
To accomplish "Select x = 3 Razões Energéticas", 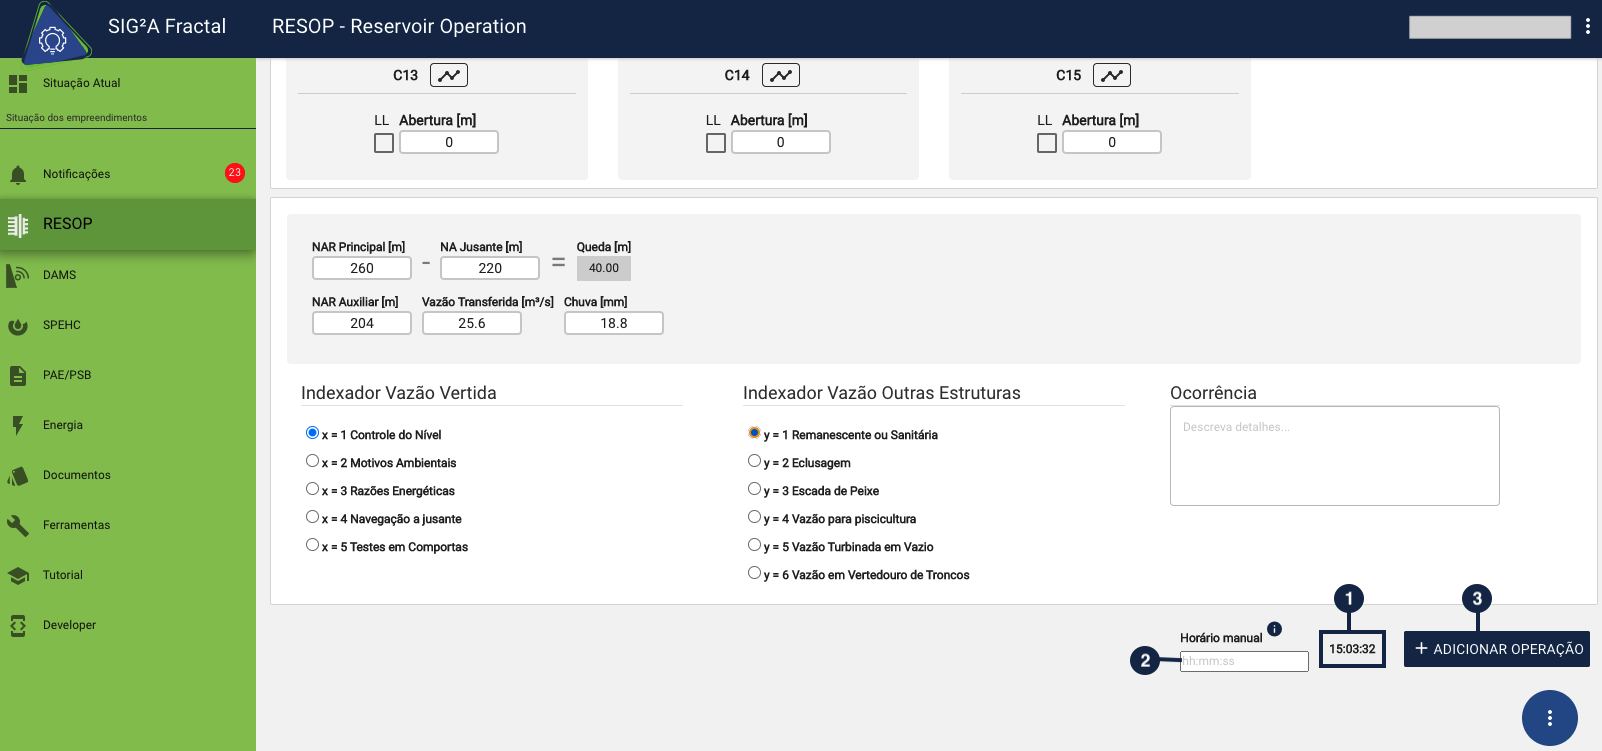I will 312,489.
